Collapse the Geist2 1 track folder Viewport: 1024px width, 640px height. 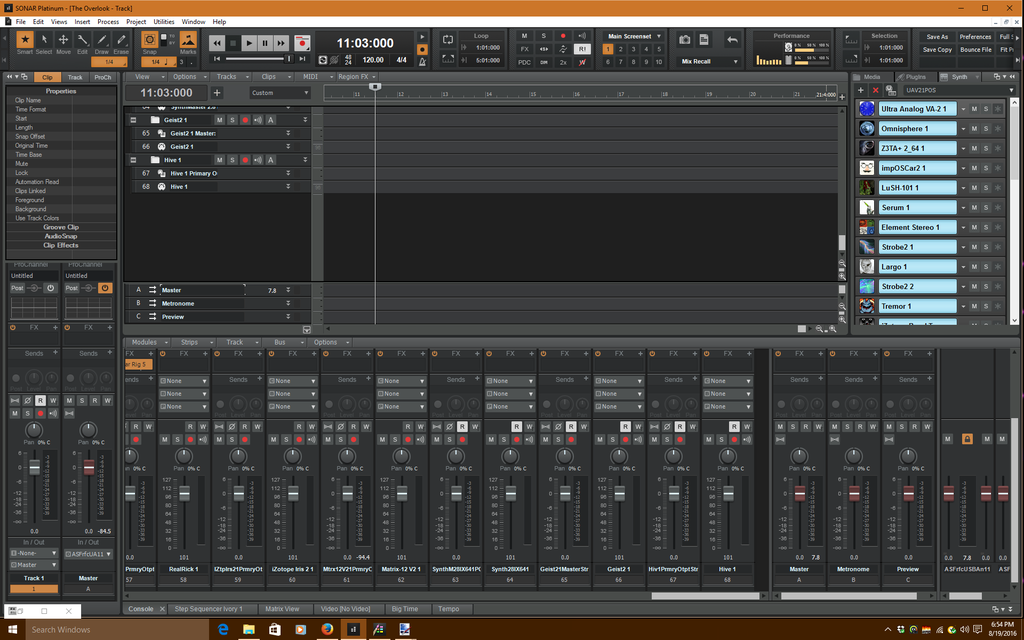(x=133, y=120)
